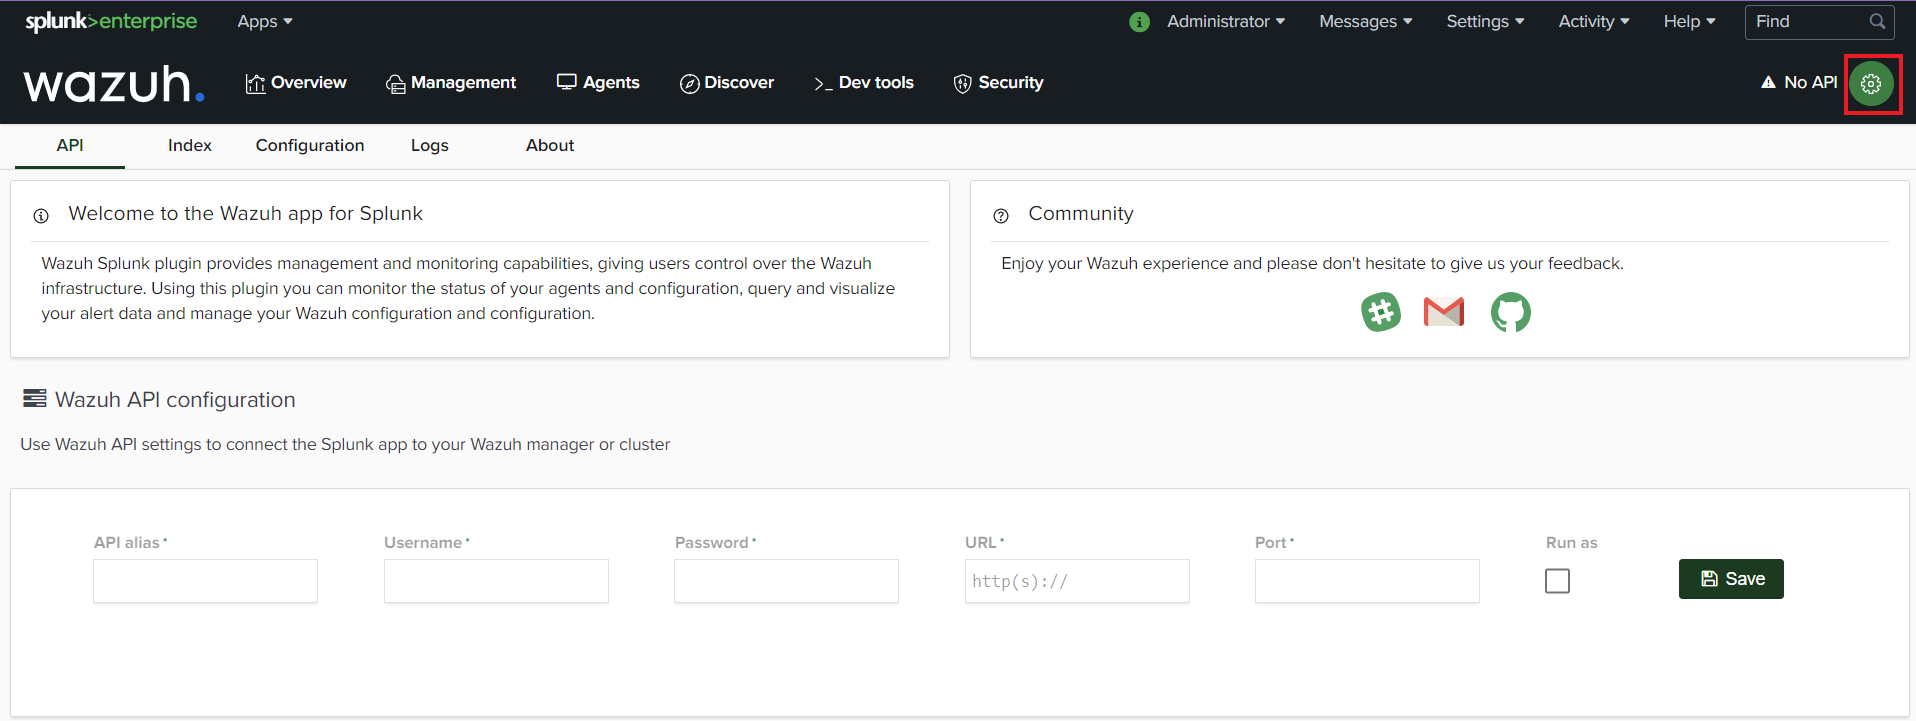This screenshot has width=1916, height=721.
Task: Switch to the Configuration tab
Action: pyautogui.click(x=310, y=145)
